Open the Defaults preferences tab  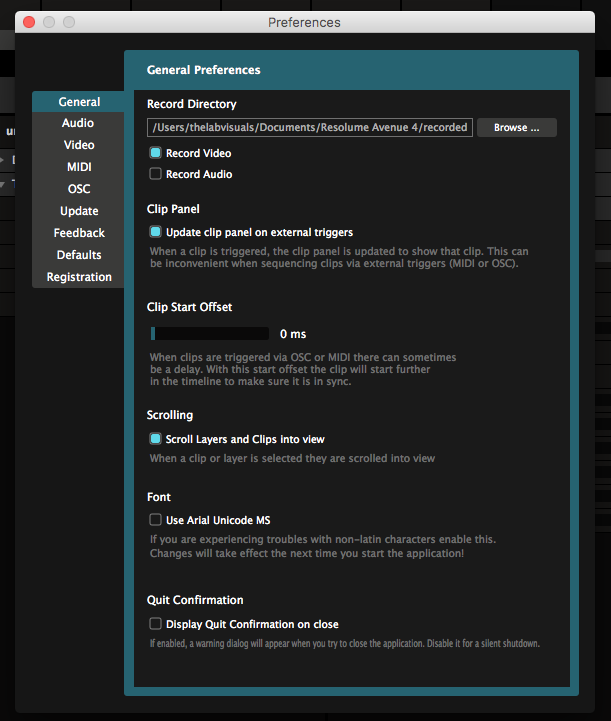pyautogui.click(x=79, y=255)
